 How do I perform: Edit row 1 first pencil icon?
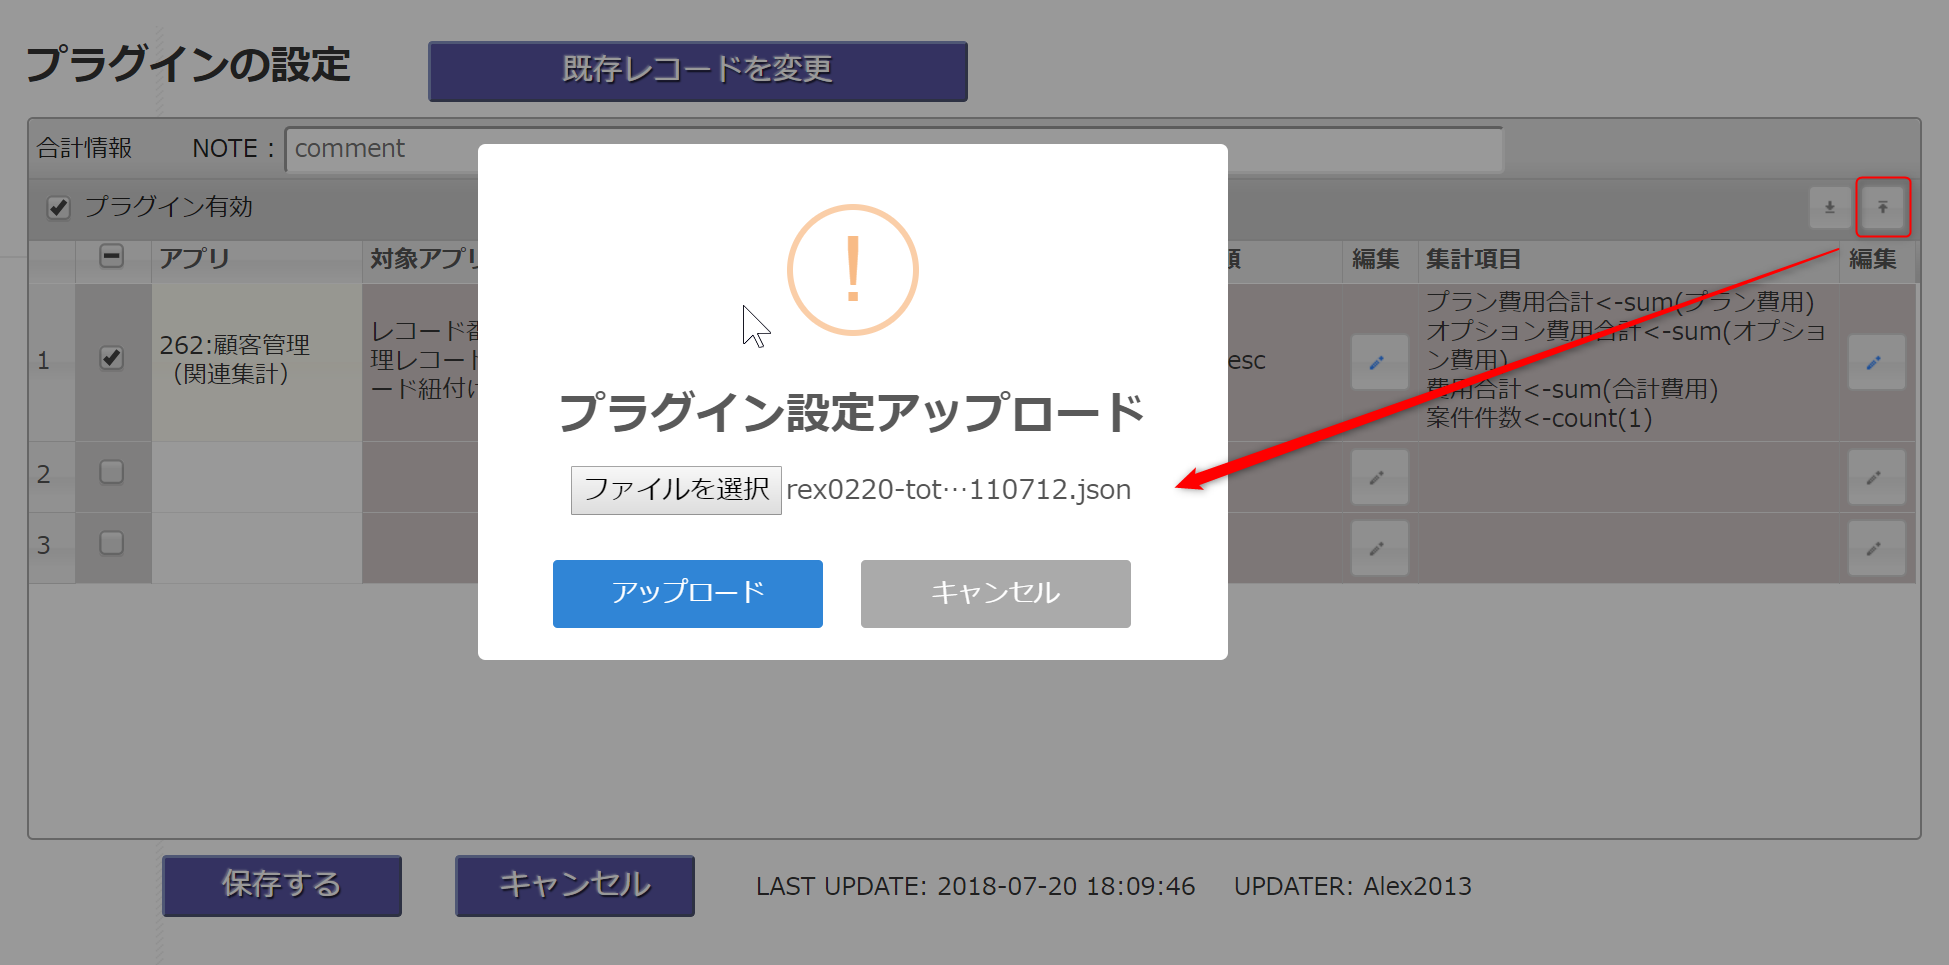pyautogui.click(x=1379, y=362)
